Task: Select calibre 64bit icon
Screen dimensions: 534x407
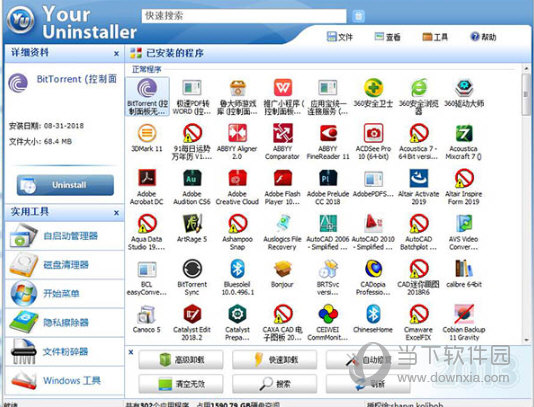Action: coord(464,269)
